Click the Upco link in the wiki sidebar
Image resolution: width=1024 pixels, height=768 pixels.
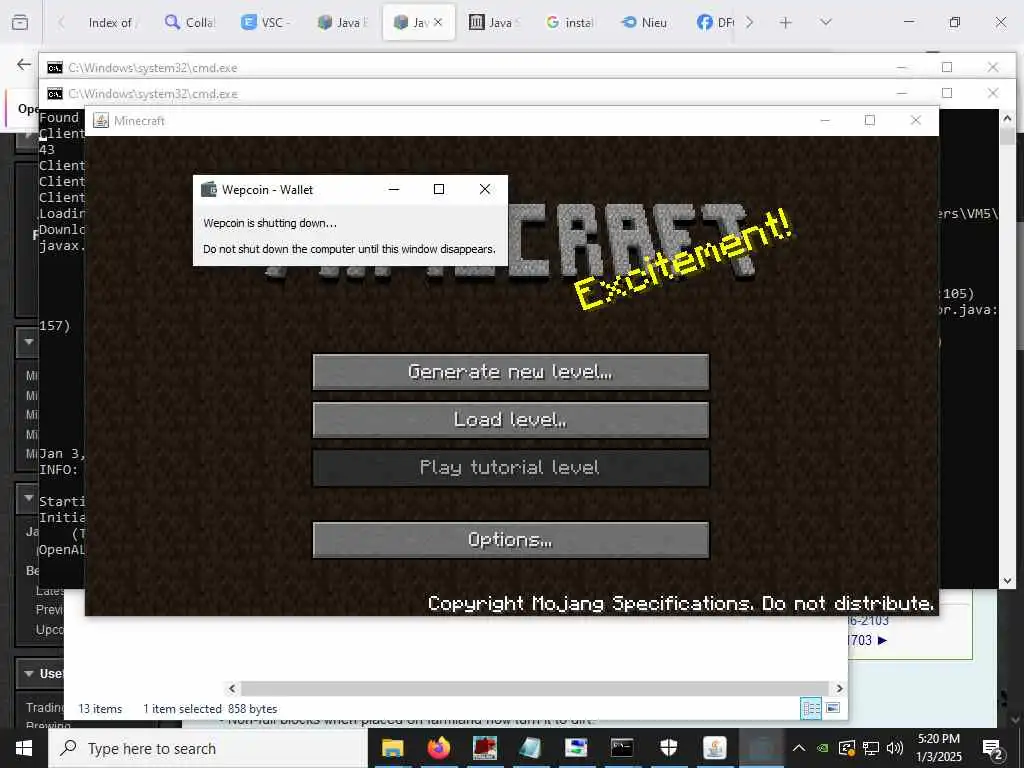click(x=50, y=630)
